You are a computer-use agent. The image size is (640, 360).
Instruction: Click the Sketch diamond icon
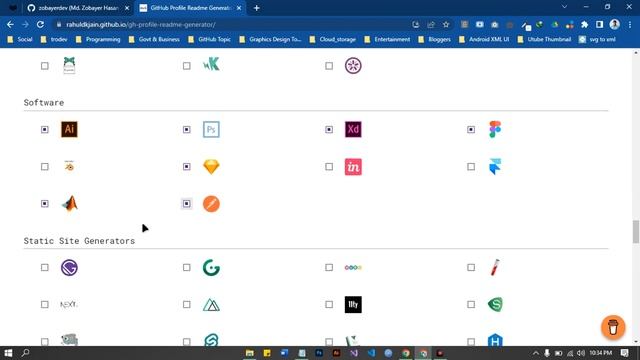pos(211,167)
